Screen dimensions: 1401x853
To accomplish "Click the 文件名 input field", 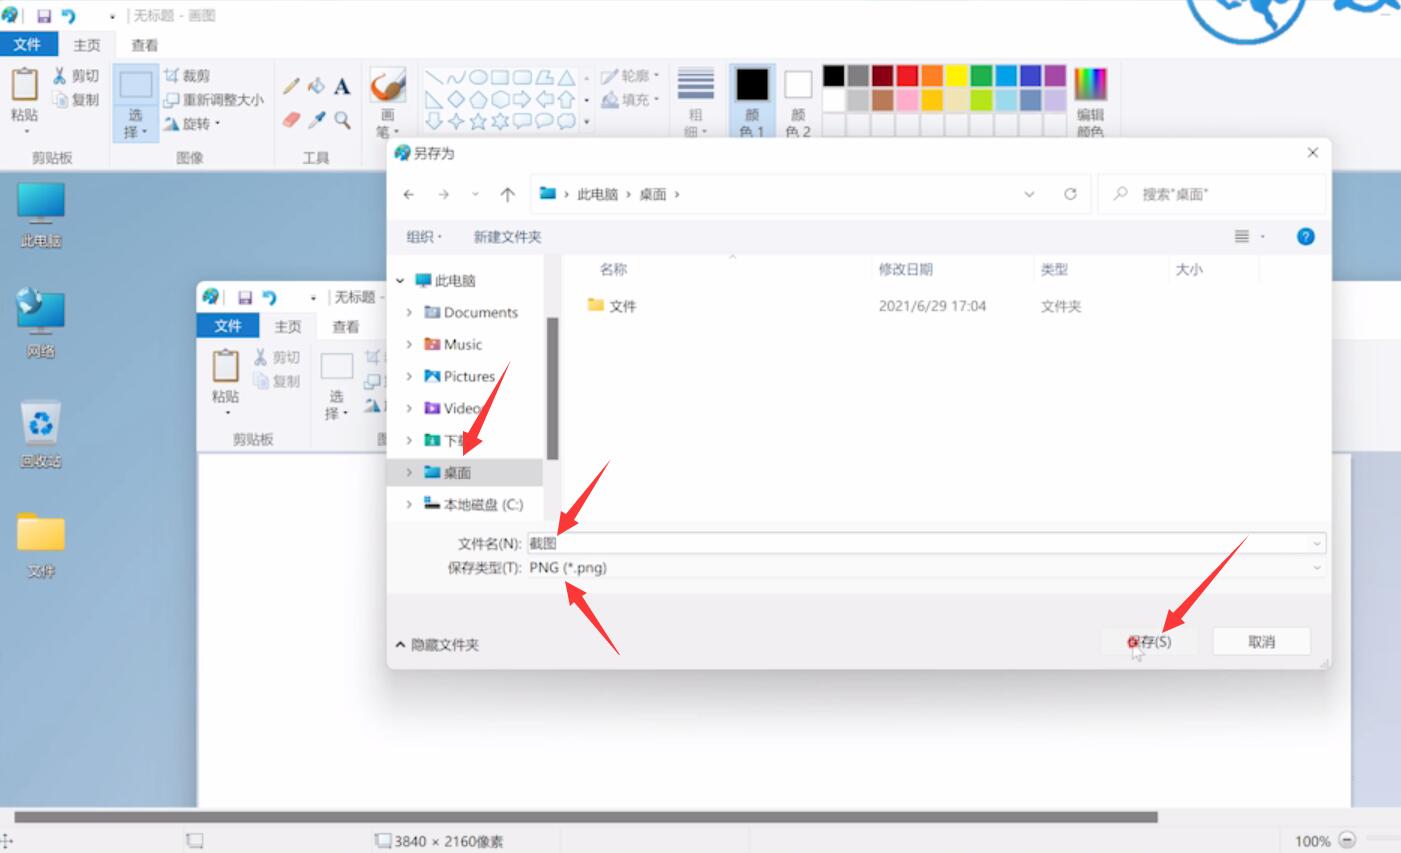I will pos(927,543).
